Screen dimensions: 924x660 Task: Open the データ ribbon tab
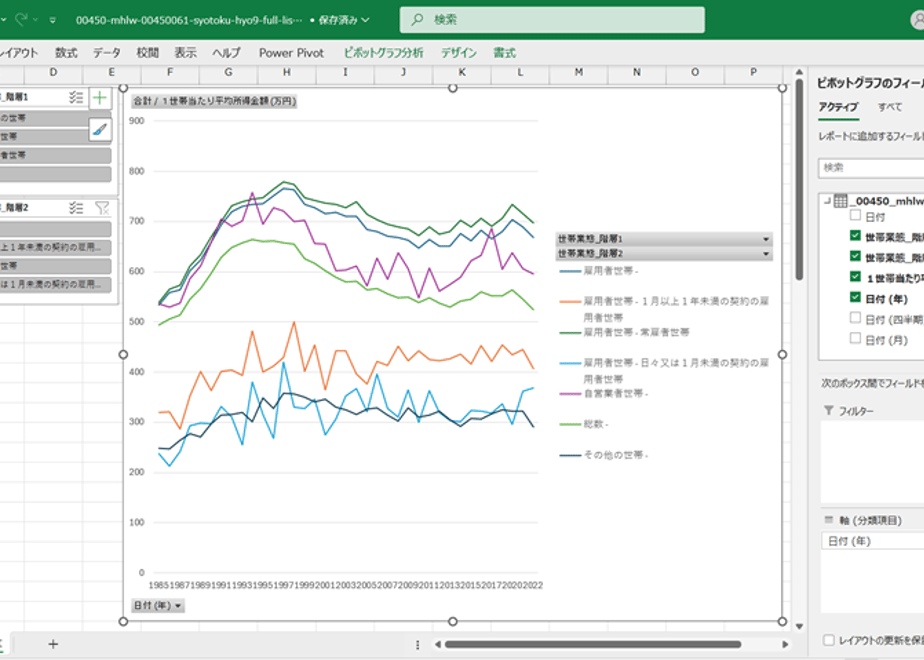coord(107,52)
